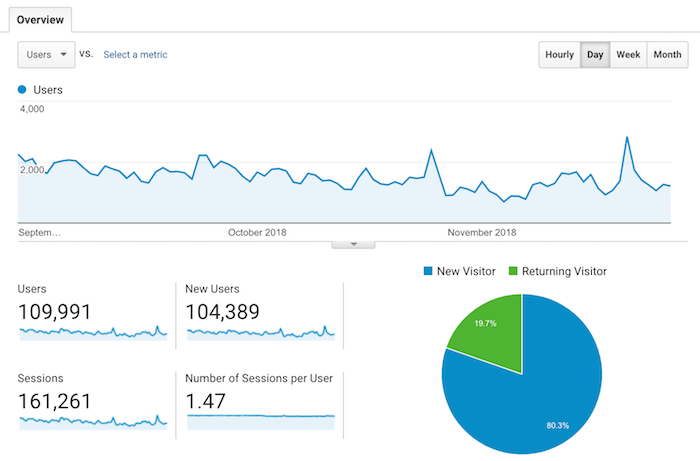The height and width of the screenshot is (461, 700).
Task: Click the New Users sparkline chart
Action: pos(261,333)
